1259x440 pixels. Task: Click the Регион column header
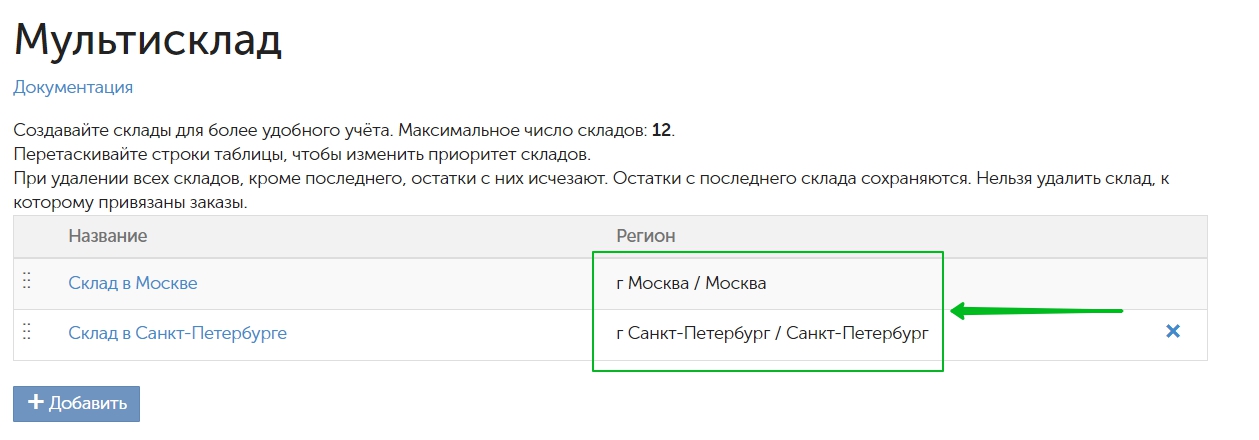click(x=646, y=236)
